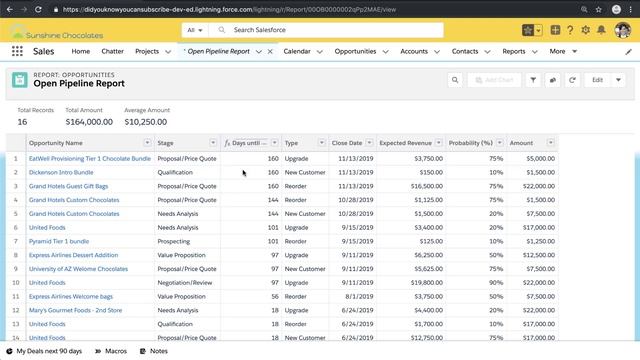Image resolution: width=640 pixels, height=360 pixels.
Task: Open browser three-dot menu
Action: 631,9
